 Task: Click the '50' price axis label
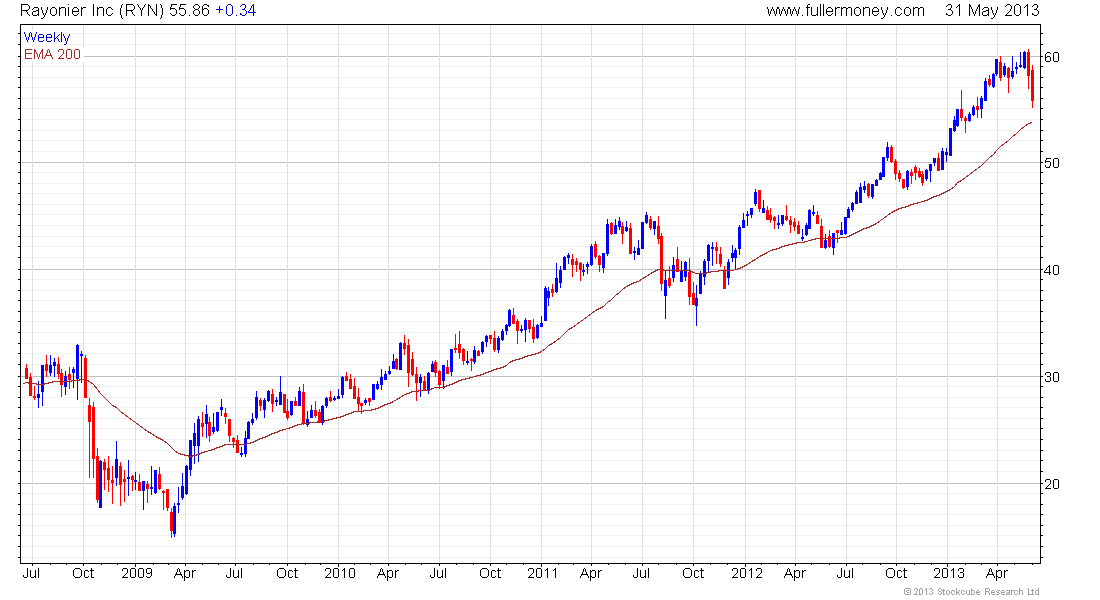[1052, 164]
